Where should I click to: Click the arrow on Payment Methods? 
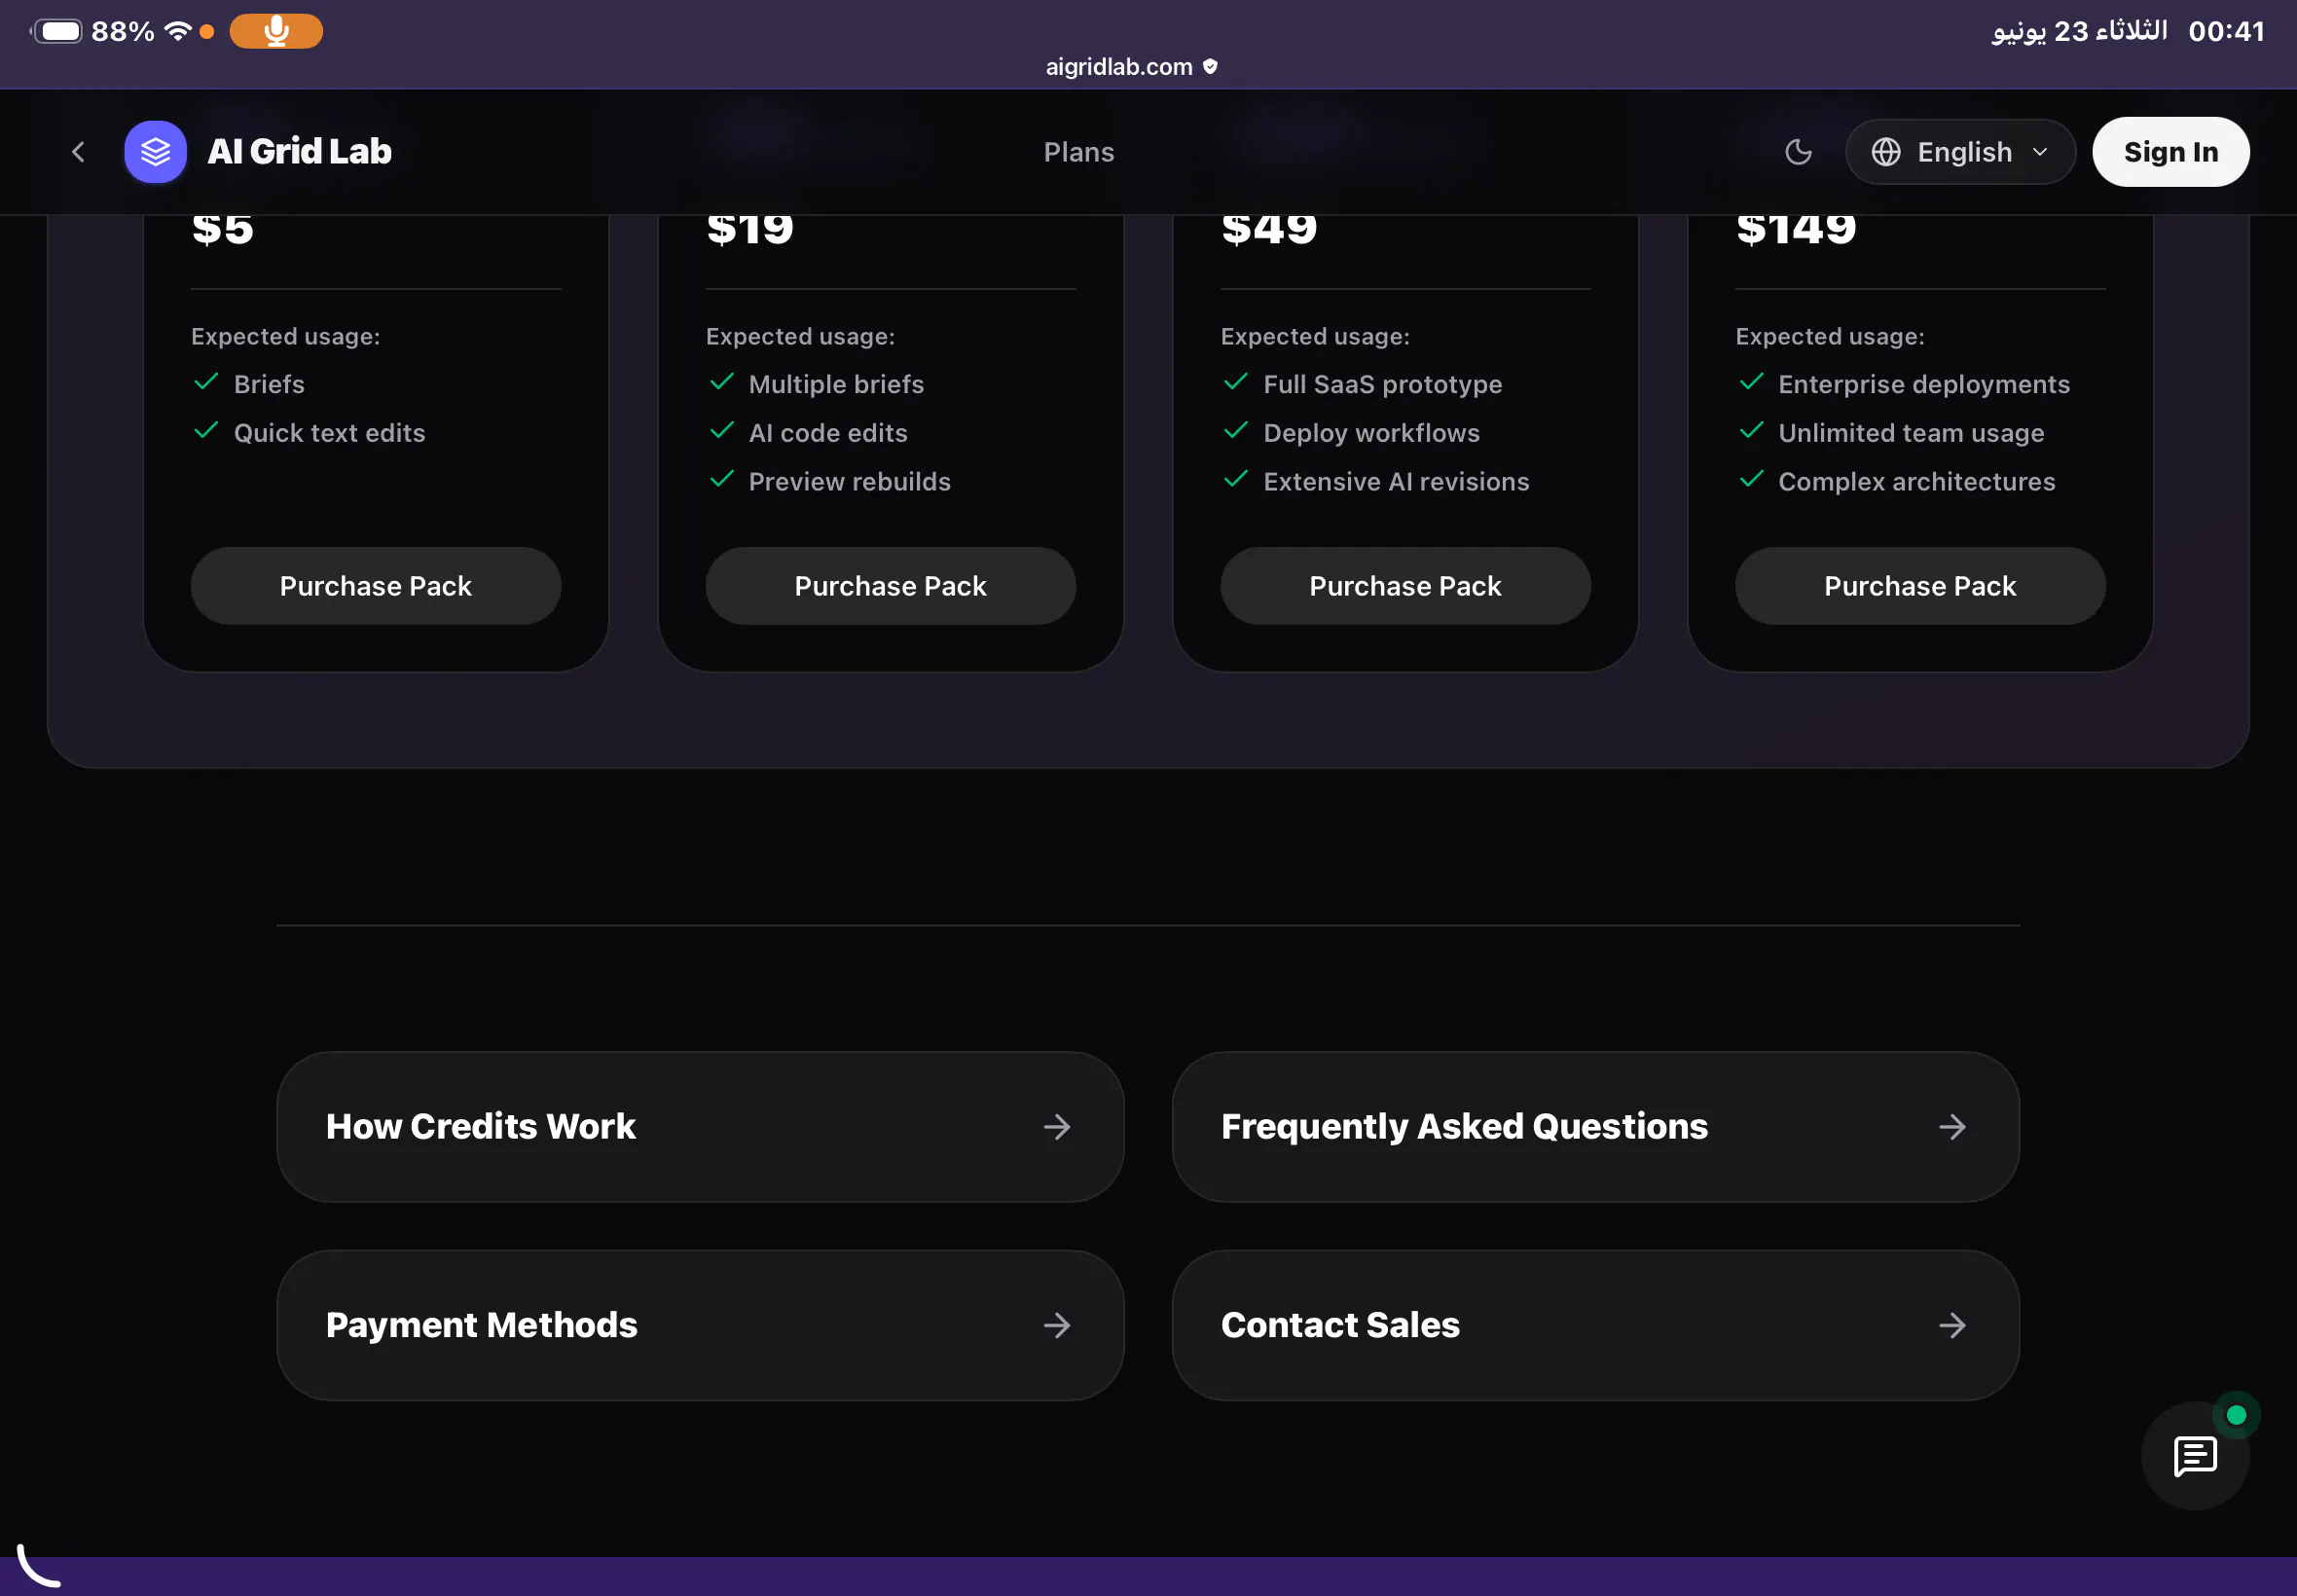click(x=1057, y=1325)
